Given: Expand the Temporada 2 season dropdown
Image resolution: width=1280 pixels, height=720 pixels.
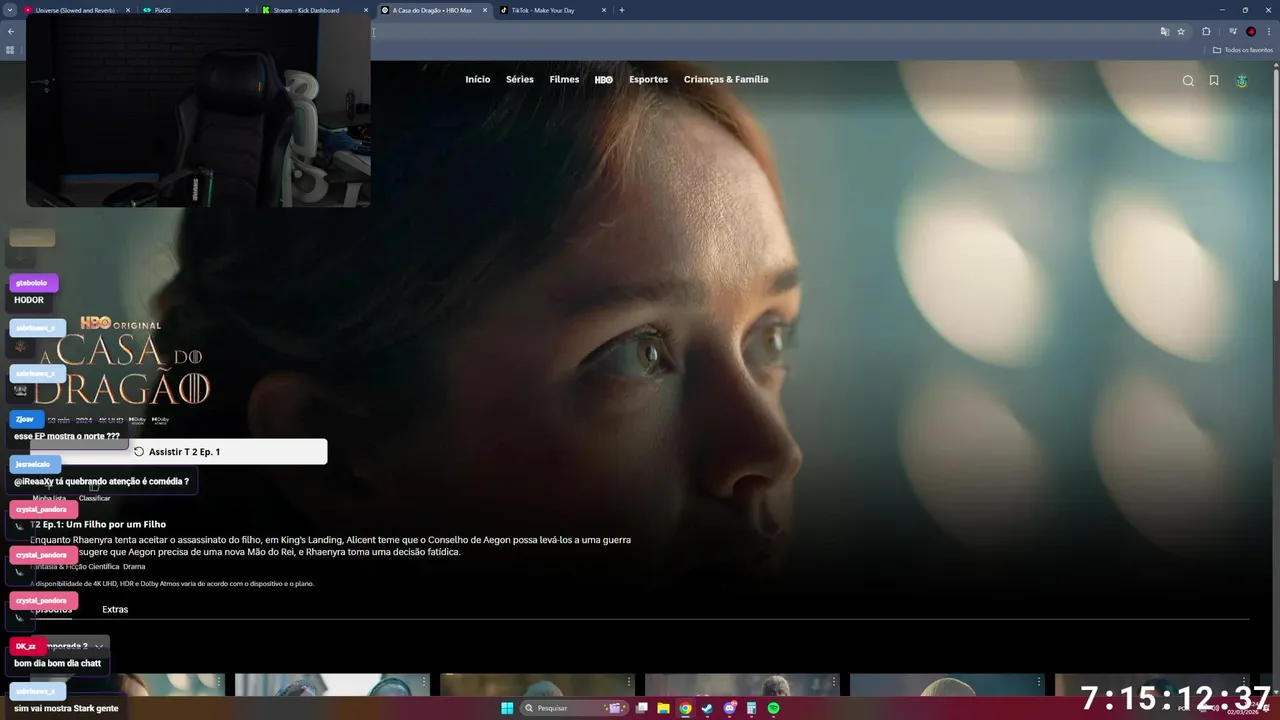Looking at the screenshot, I should pyautogui.click(x=68, y=646).
